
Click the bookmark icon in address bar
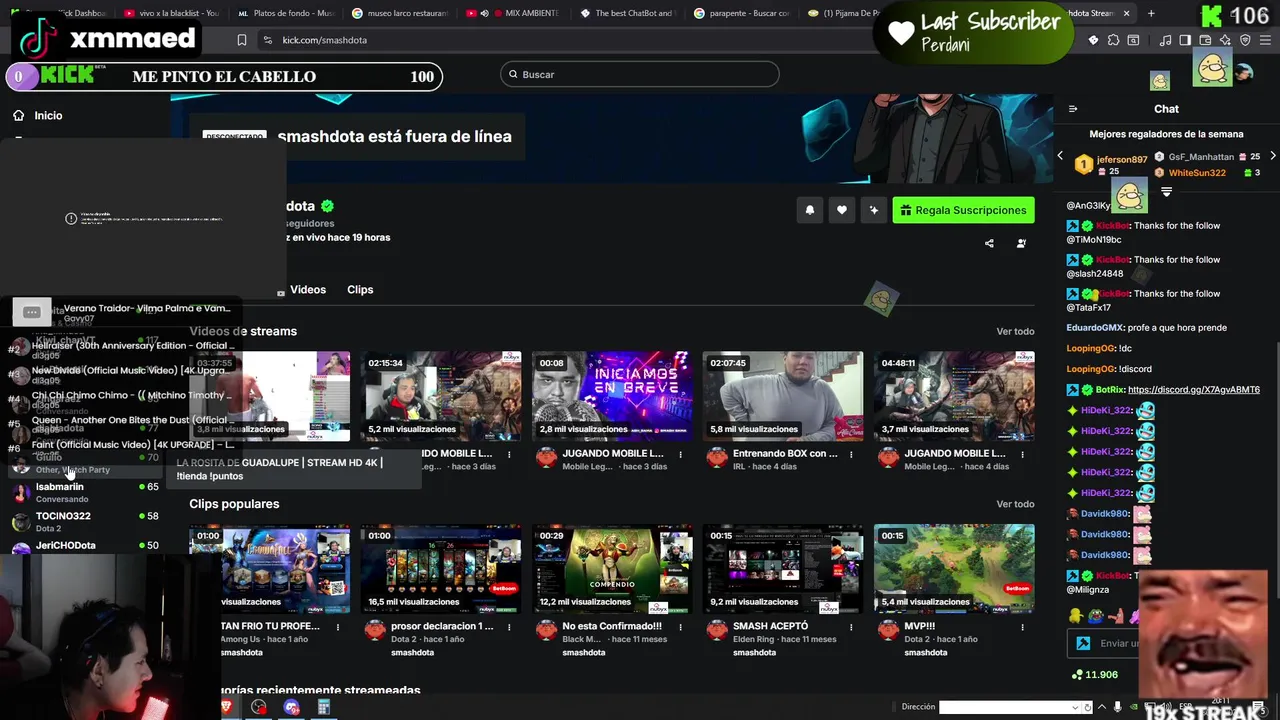click(x=242, y=40)
